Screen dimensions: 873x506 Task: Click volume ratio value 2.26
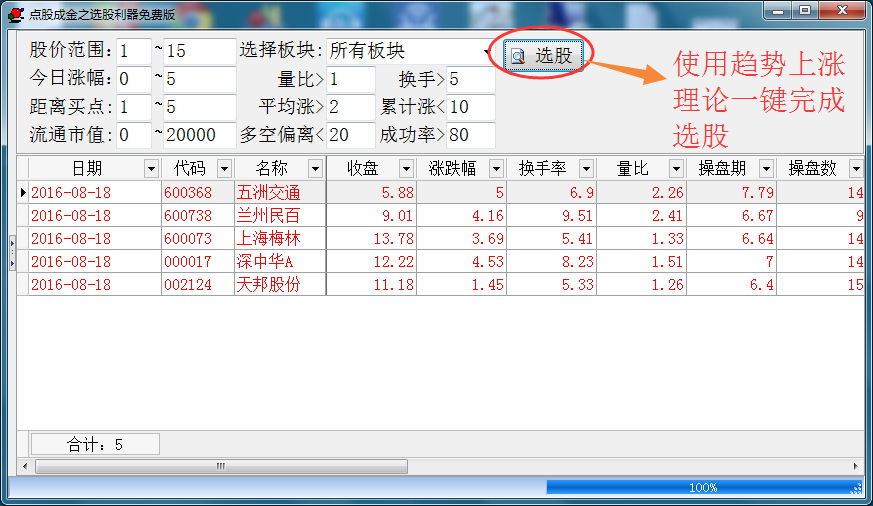[x=668, y=193]
